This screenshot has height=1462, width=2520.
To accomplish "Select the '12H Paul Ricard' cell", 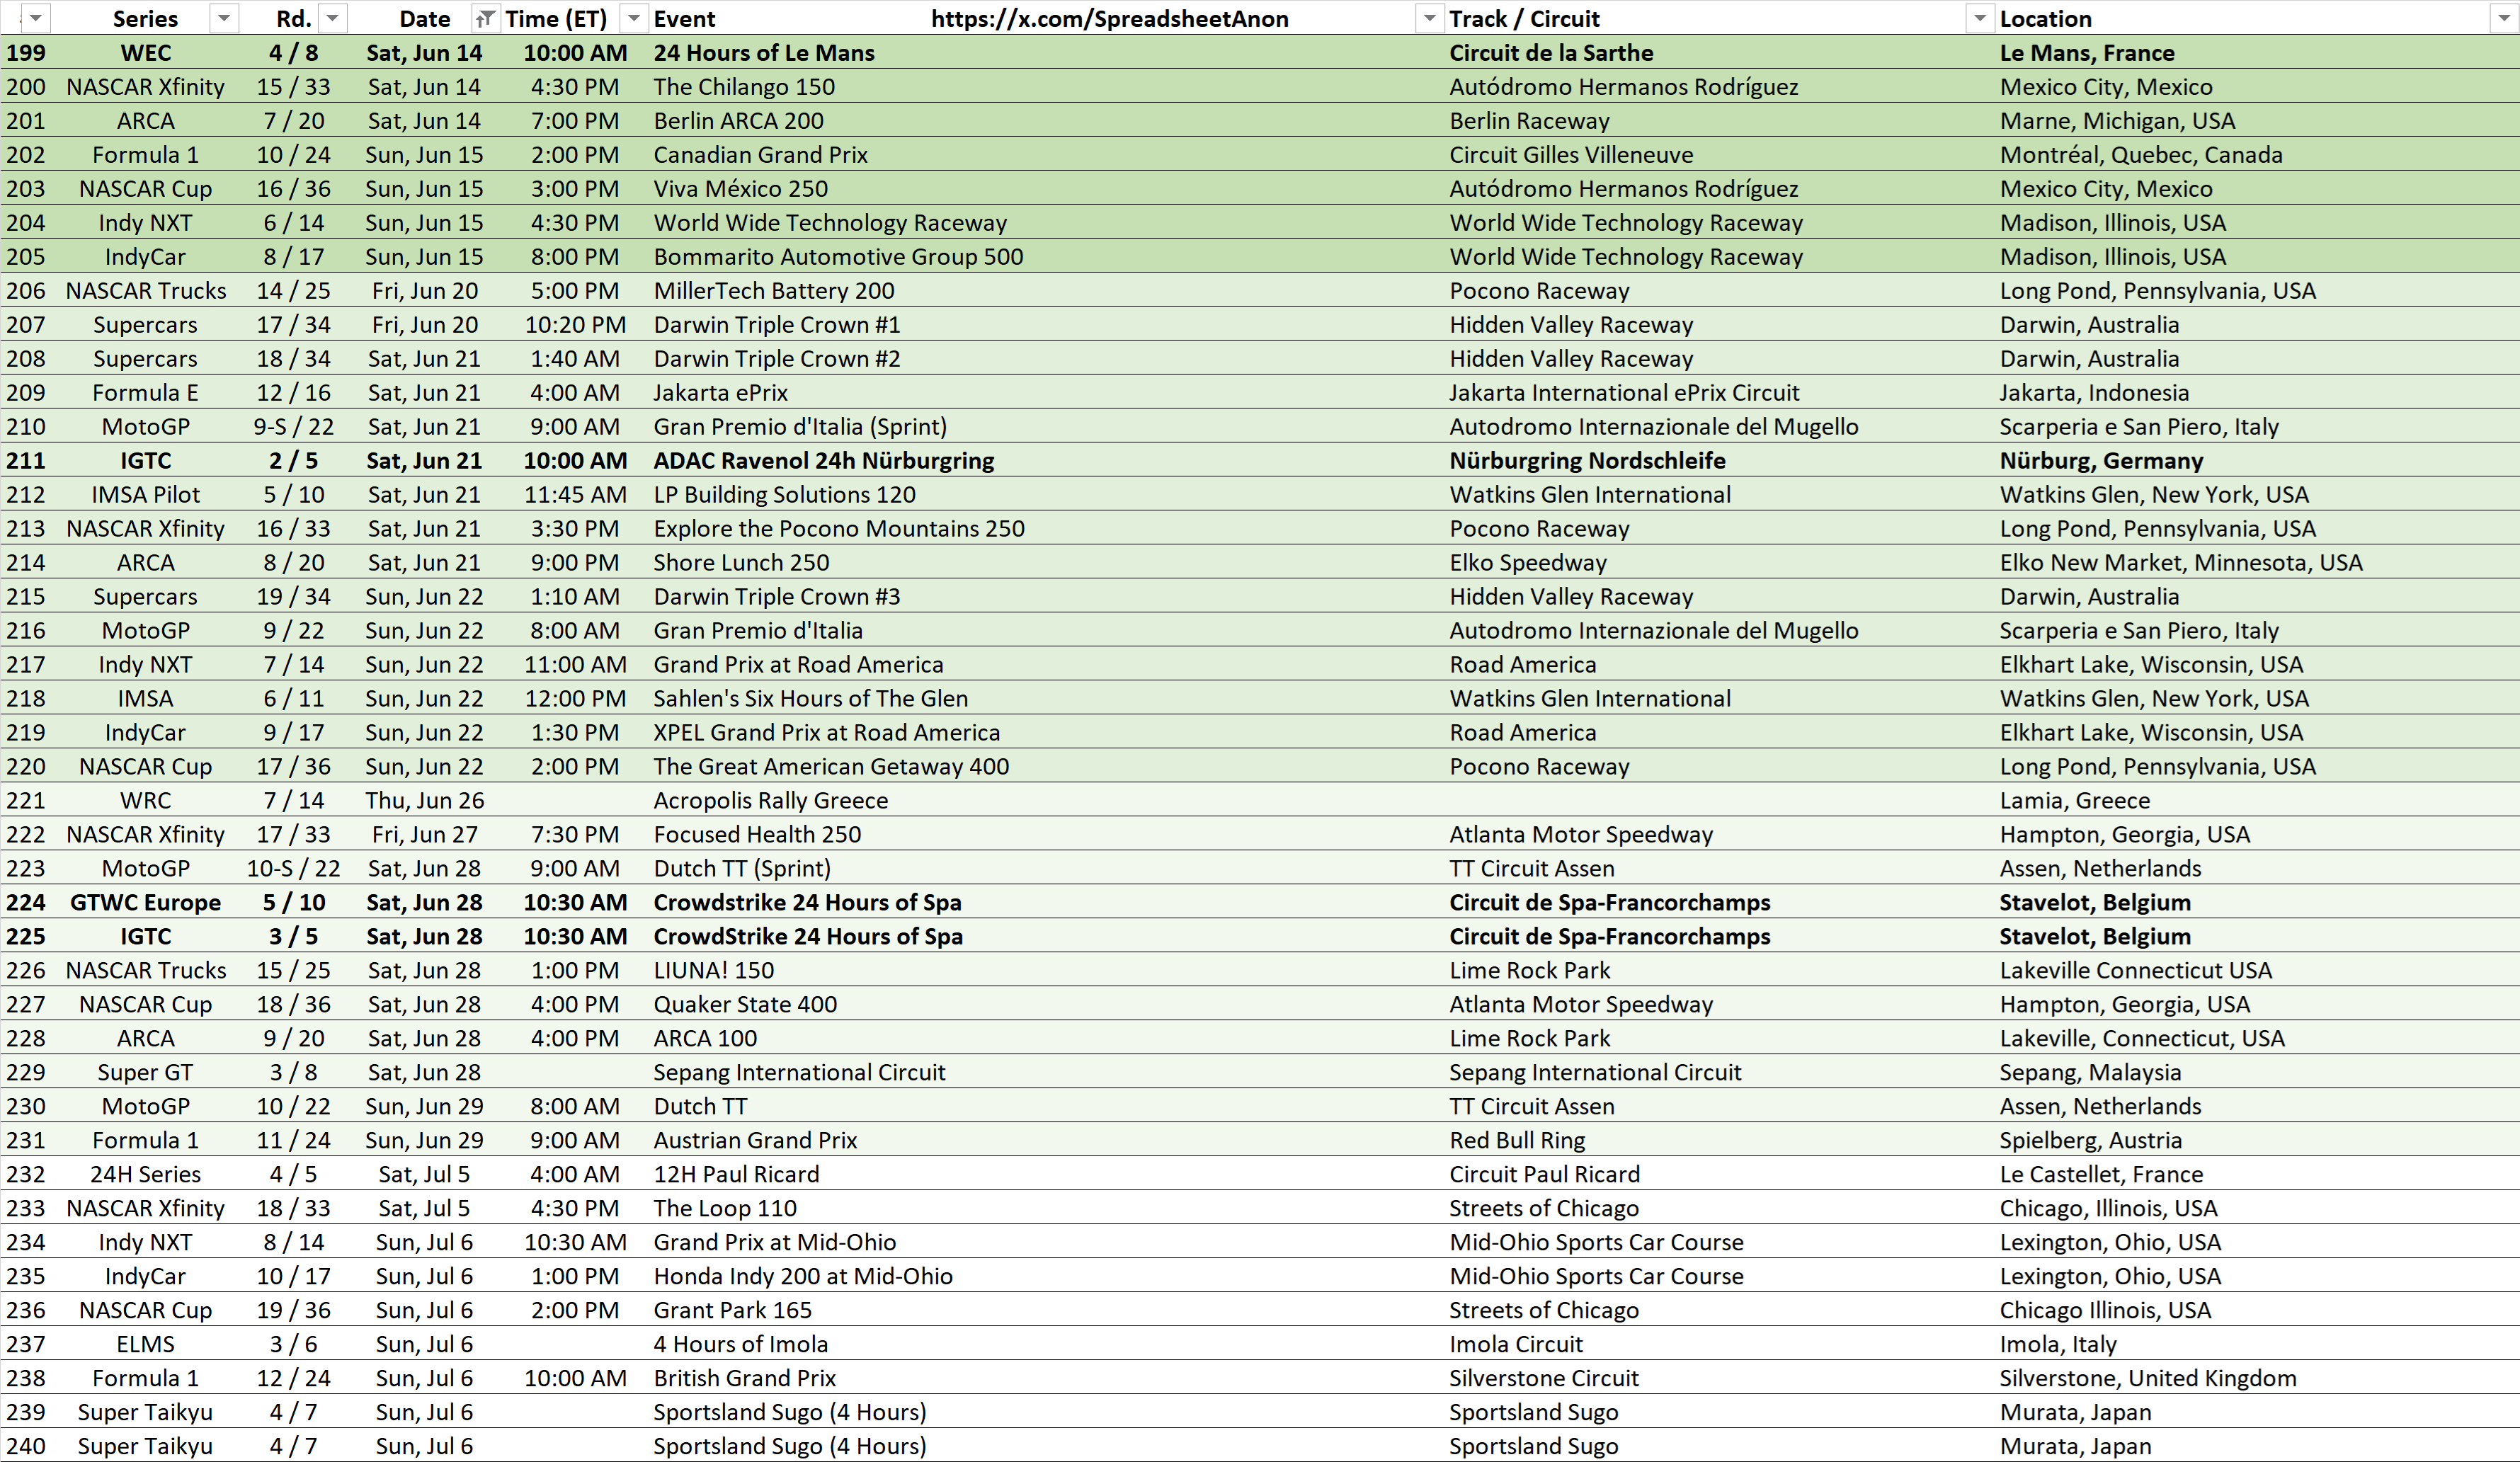I will (x=736, y=1175).
